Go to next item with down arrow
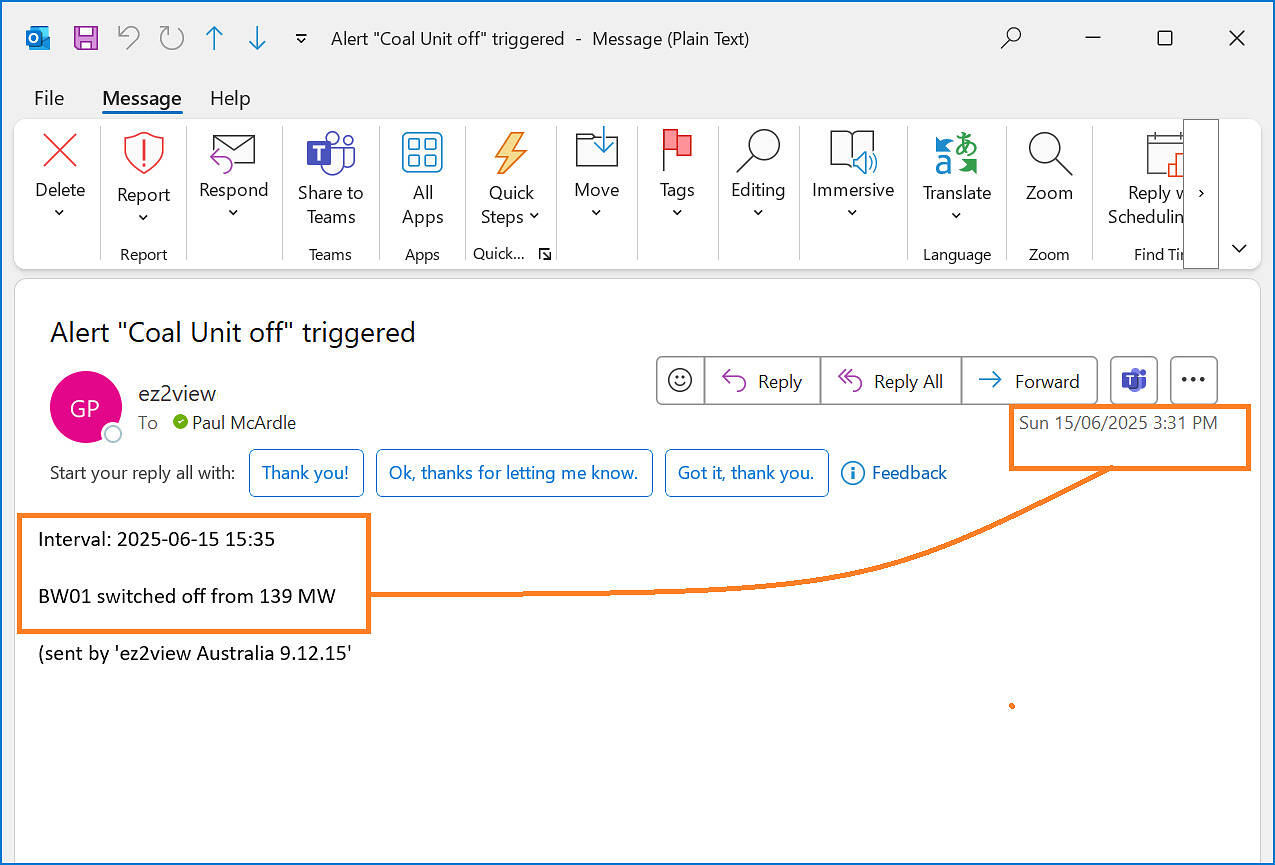Image resolution: width=1275 pixels, height=865 pixels. pos(257,38)
